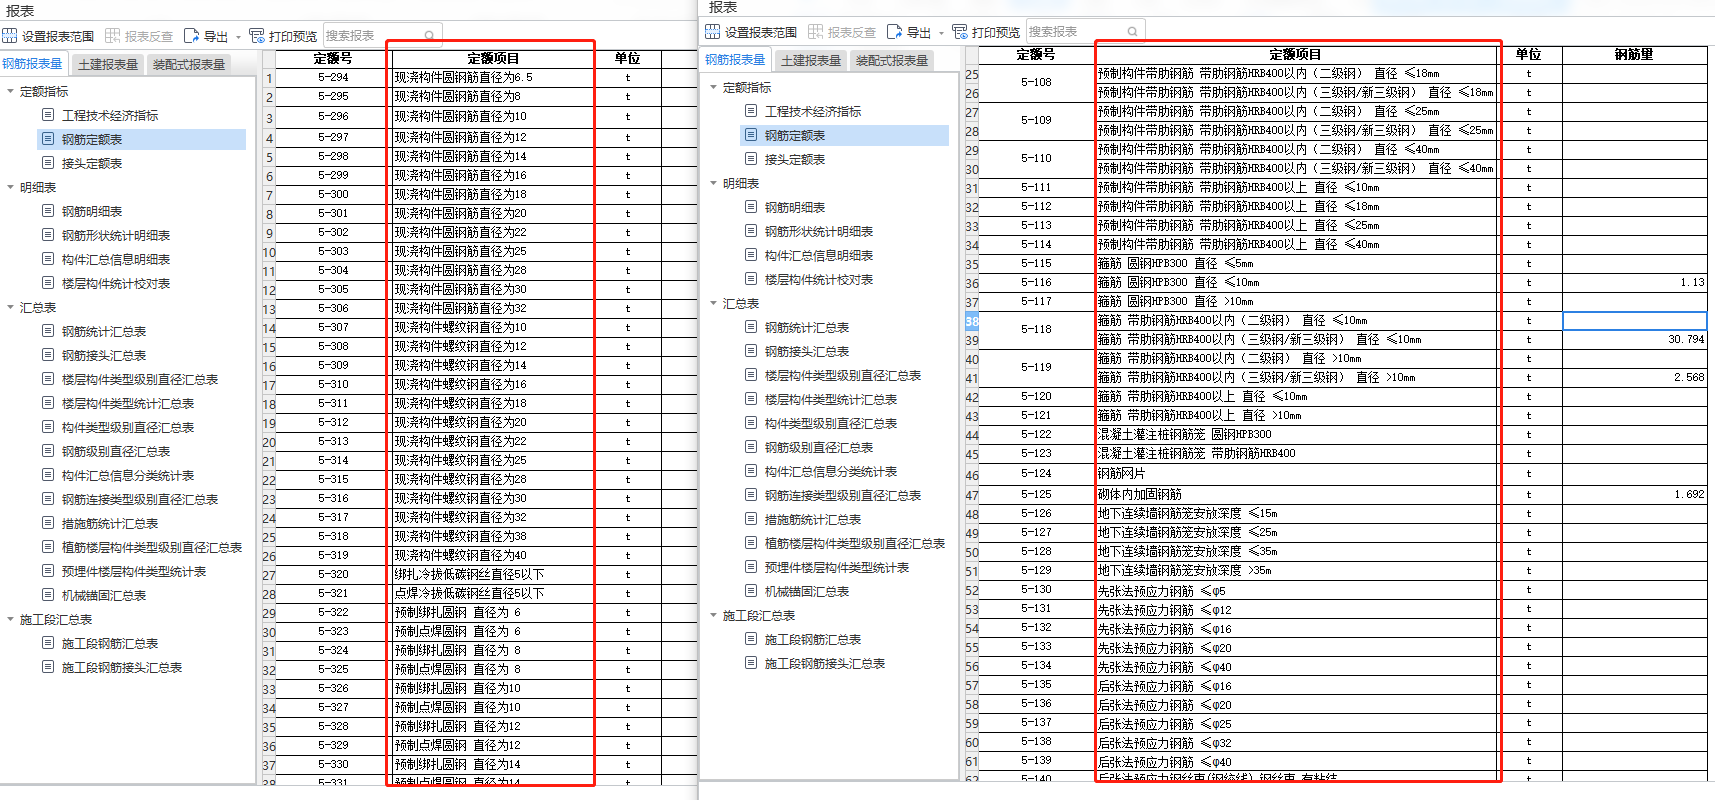Select cell 砌体内加固钢筋 in right table
1715x800 pixels.
1296,494
